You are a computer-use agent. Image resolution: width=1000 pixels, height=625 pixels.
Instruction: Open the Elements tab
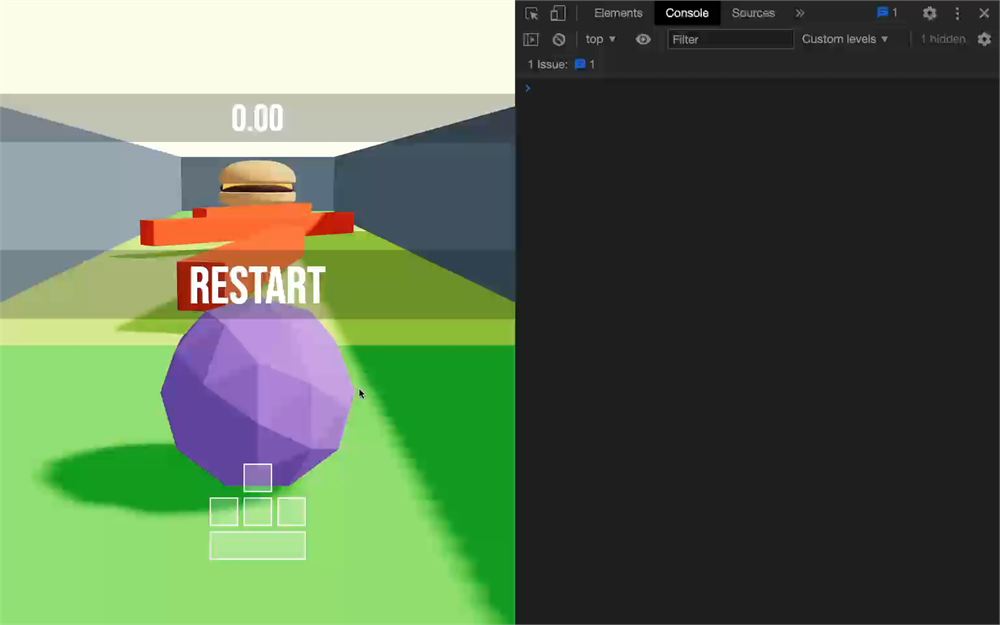(618, 13)
